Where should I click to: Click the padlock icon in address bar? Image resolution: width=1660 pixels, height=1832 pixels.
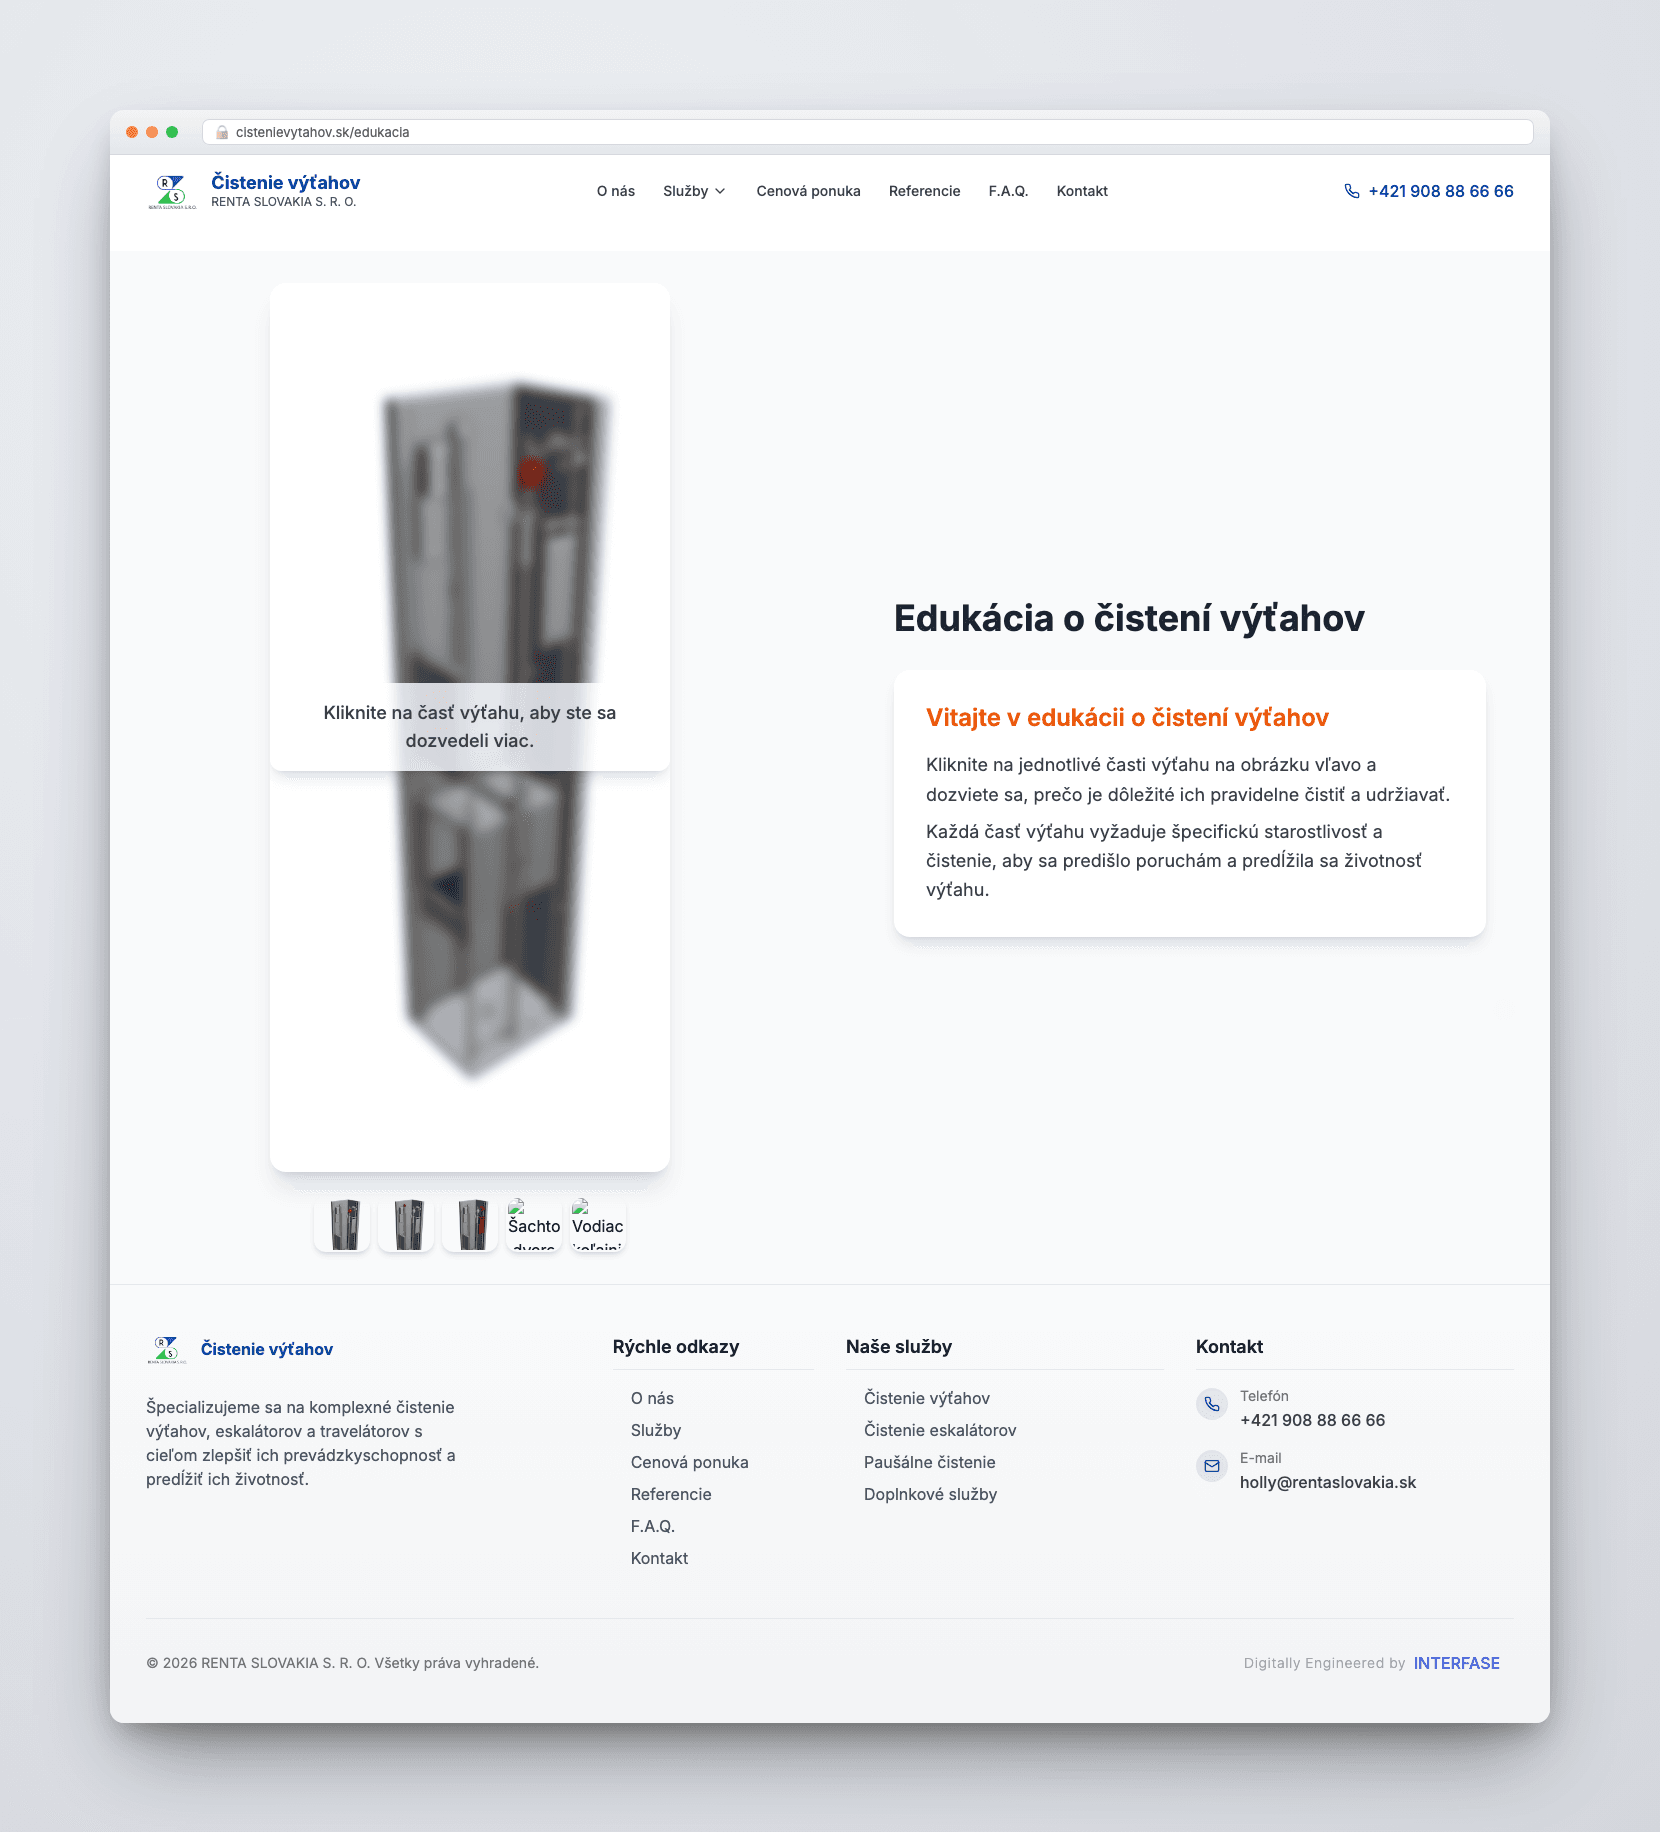click(x=222, y=132)
